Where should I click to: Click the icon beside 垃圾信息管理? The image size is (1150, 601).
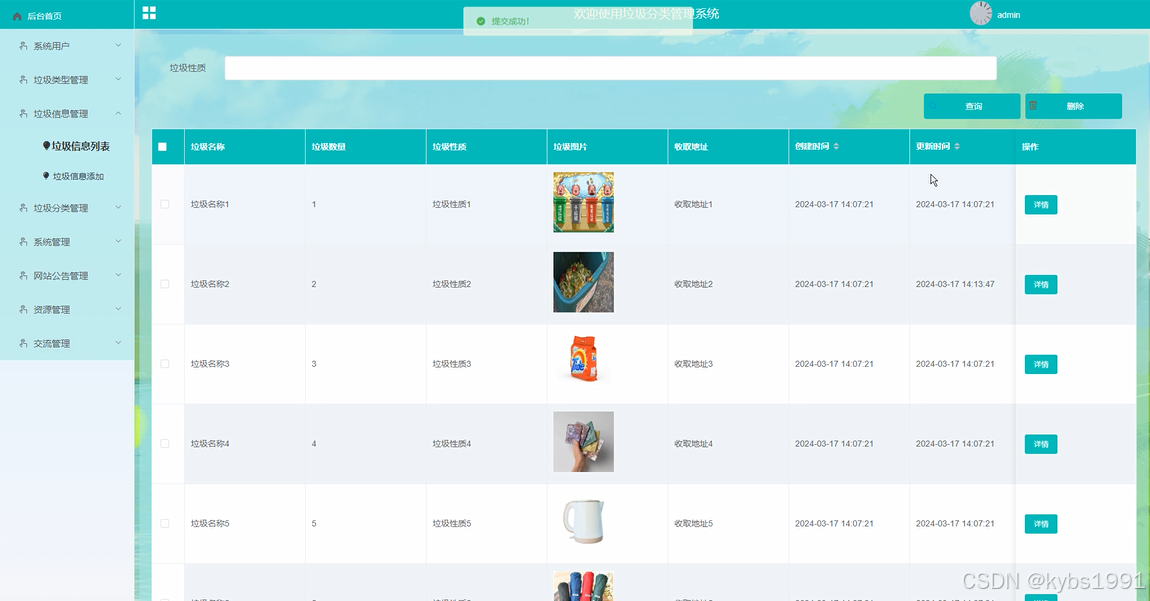click(23, 113)
